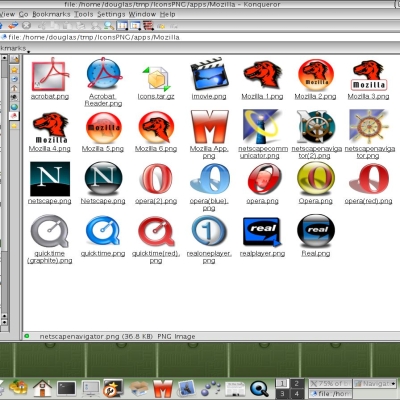400x400 pixels.
Task: Select the round Real.png icon
Action: click(x=316, y=230)
